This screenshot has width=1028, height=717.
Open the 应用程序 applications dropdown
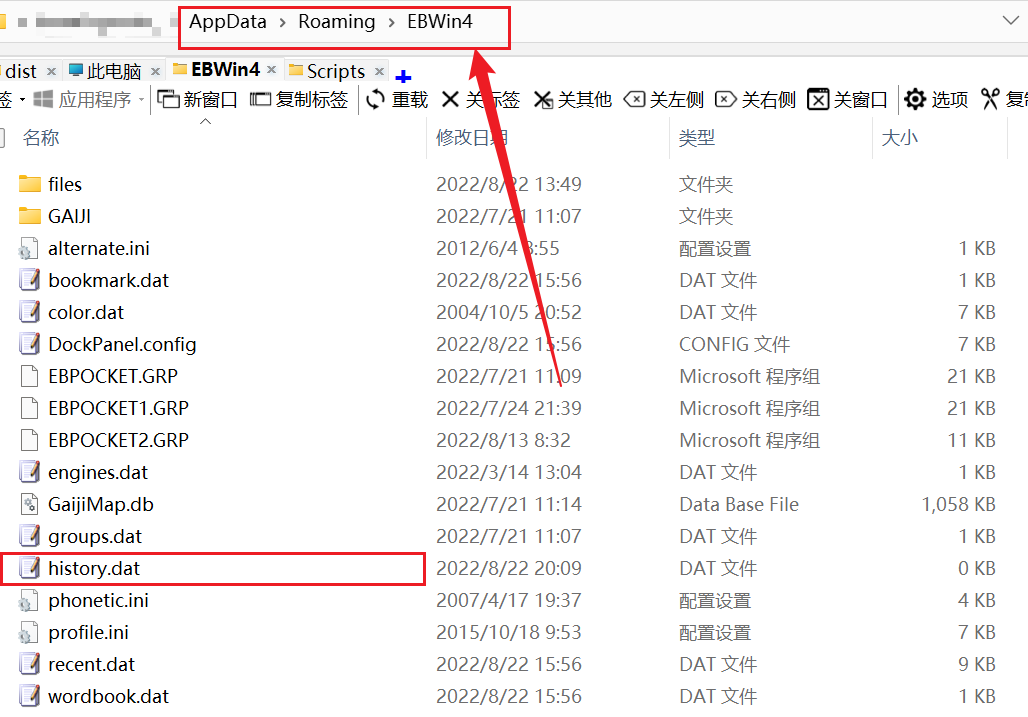click(90, 100)
